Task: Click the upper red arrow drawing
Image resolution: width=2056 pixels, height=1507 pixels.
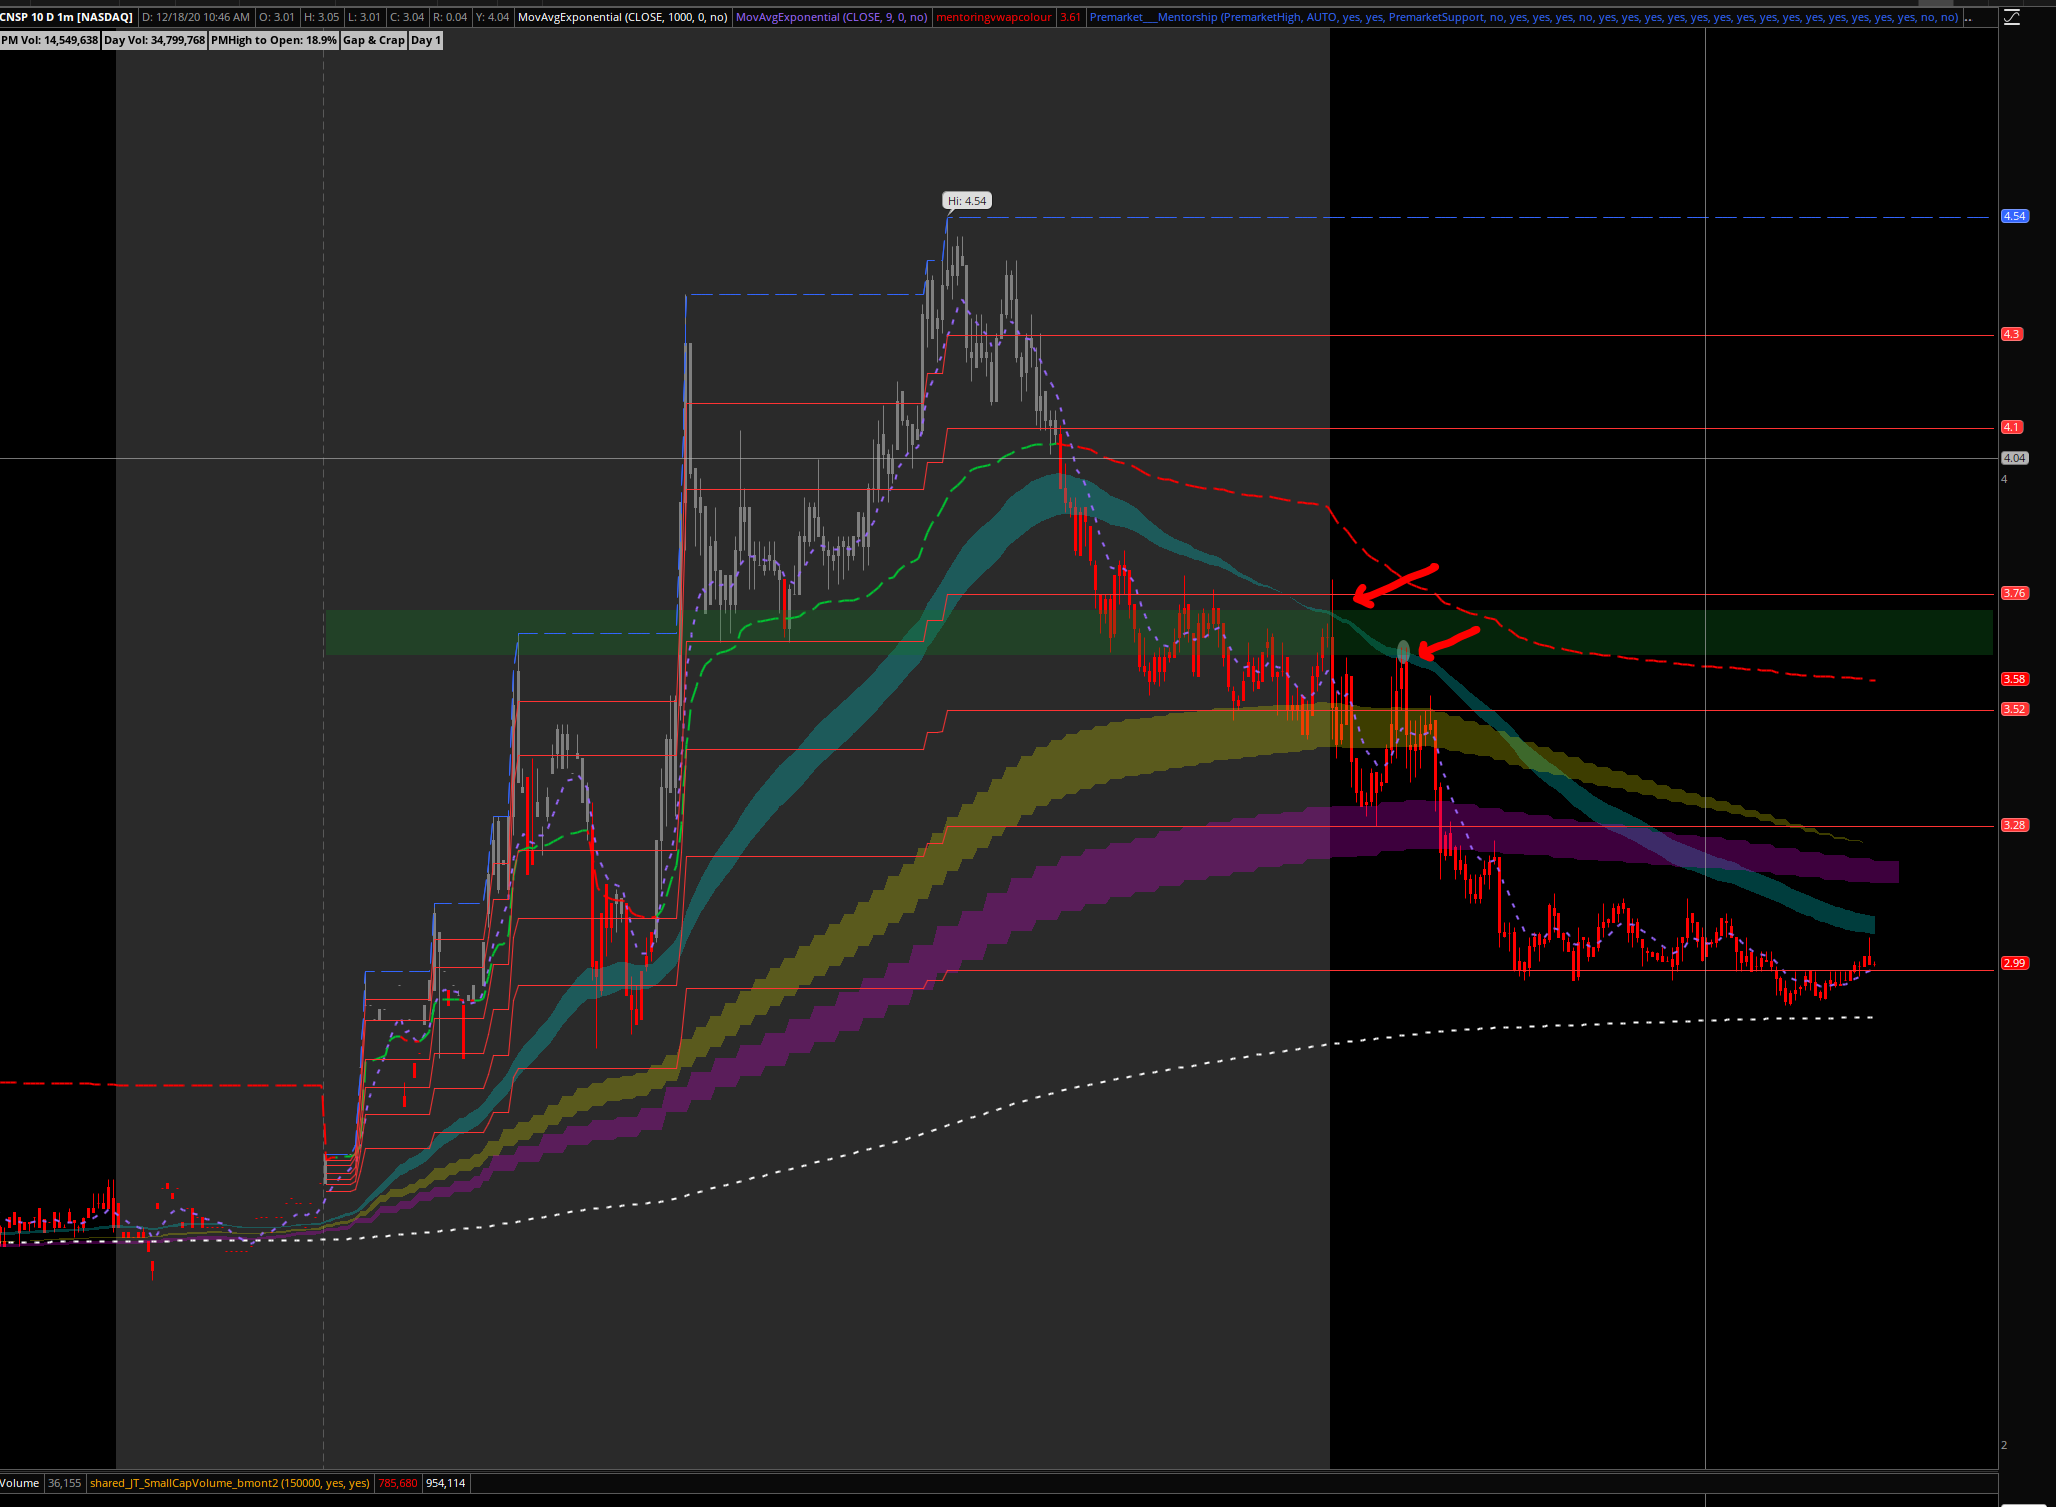Action: [1395, 584]
